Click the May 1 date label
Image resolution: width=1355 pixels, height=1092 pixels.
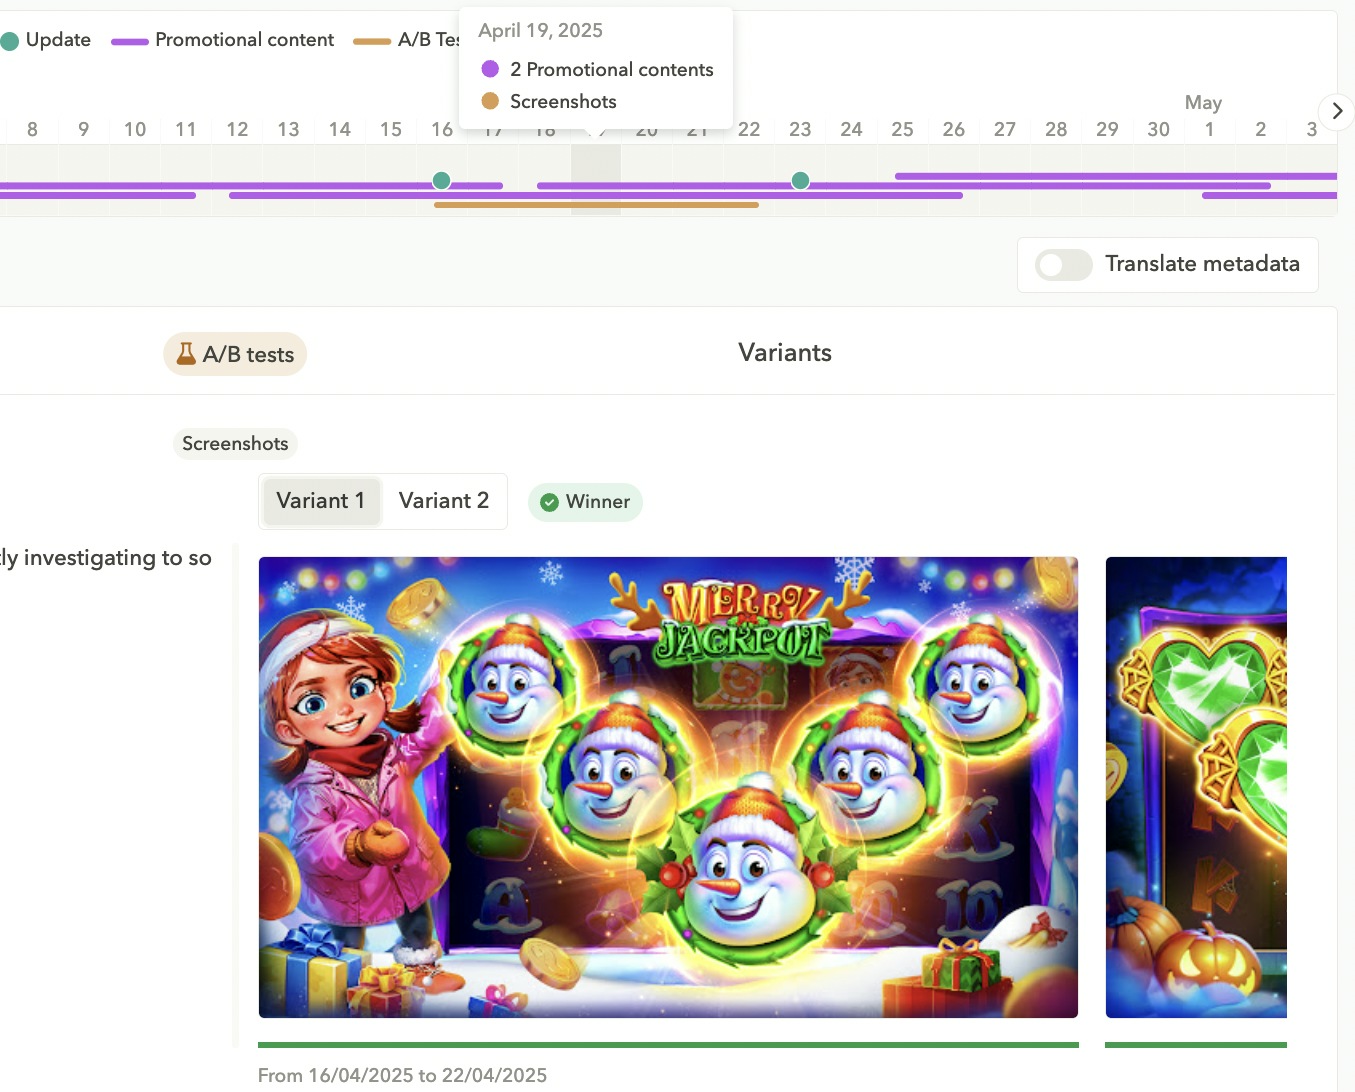pos(1209,129)
